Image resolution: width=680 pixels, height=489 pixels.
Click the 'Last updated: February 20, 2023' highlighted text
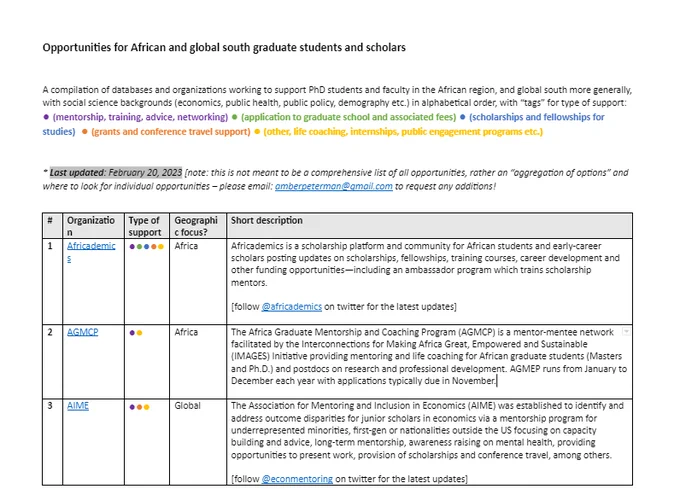coord(115,173)
